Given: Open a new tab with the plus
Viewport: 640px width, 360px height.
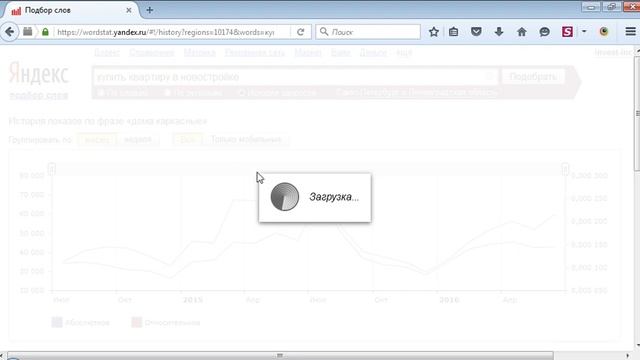Looking at the screenshot, I should coord(150,10).
